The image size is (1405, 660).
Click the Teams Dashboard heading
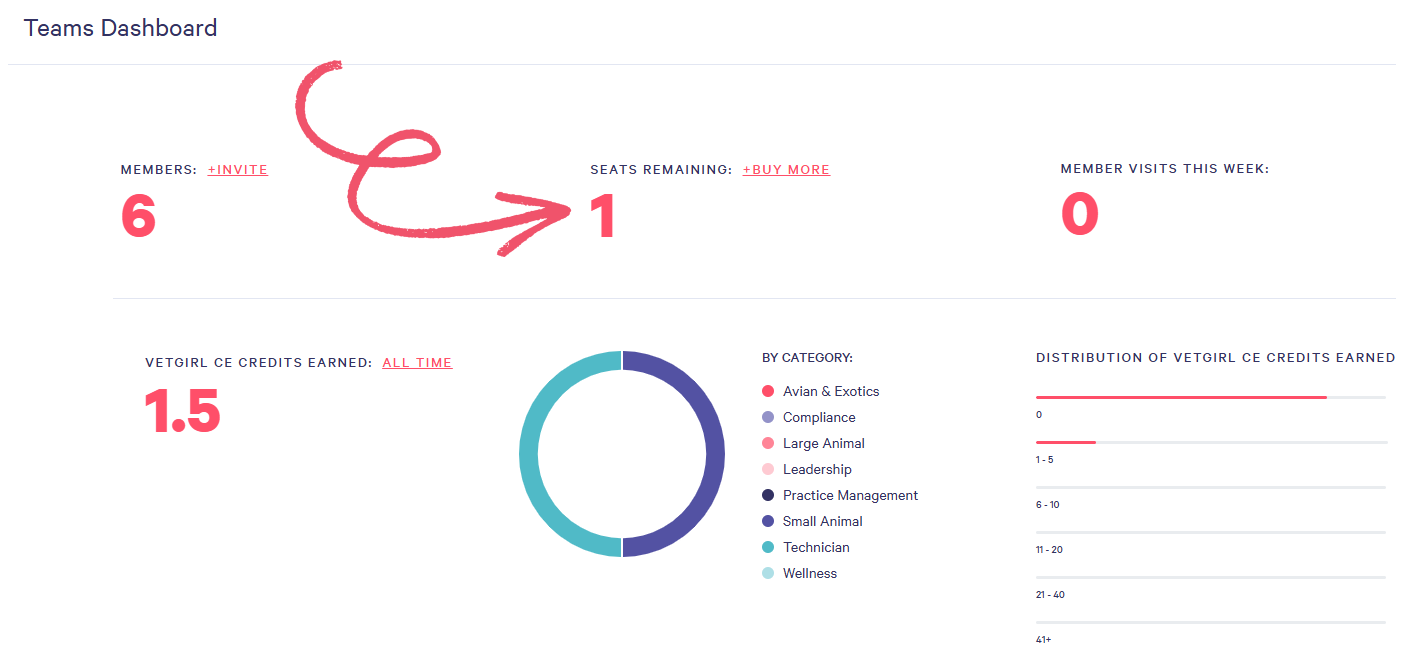tap(120, 28)
